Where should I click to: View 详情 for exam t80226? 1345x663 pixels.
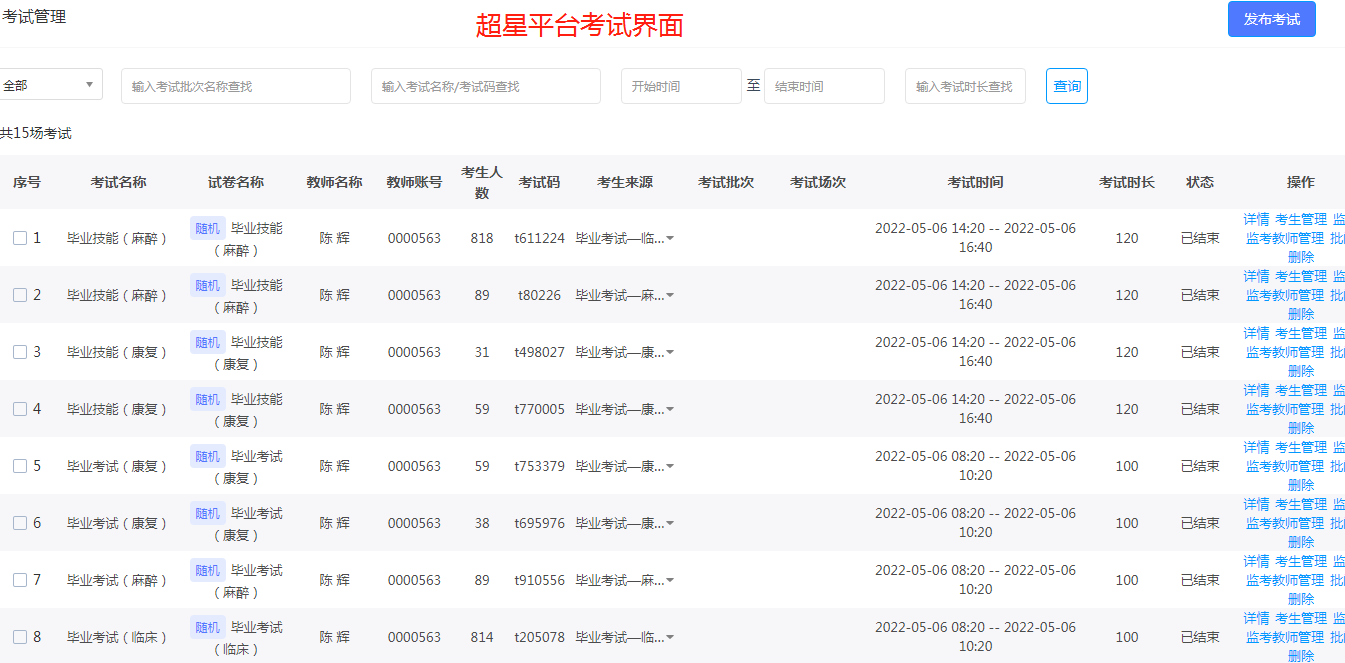(1256, 276)
